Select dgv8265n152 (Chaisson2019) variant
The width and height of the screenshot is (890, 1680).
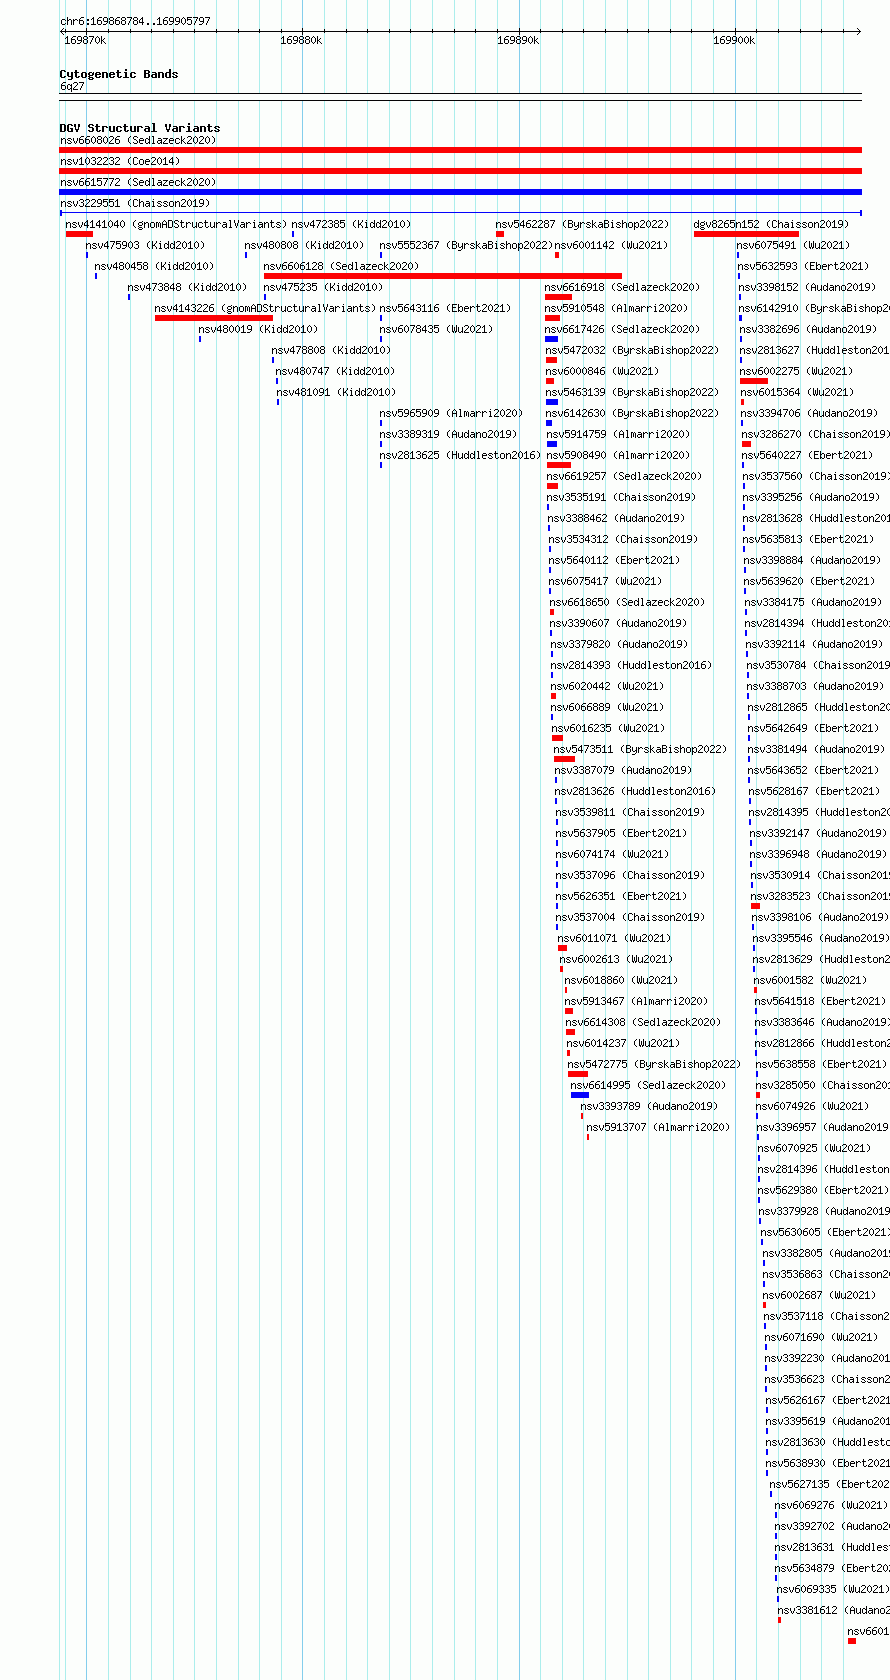coord(770,224)
